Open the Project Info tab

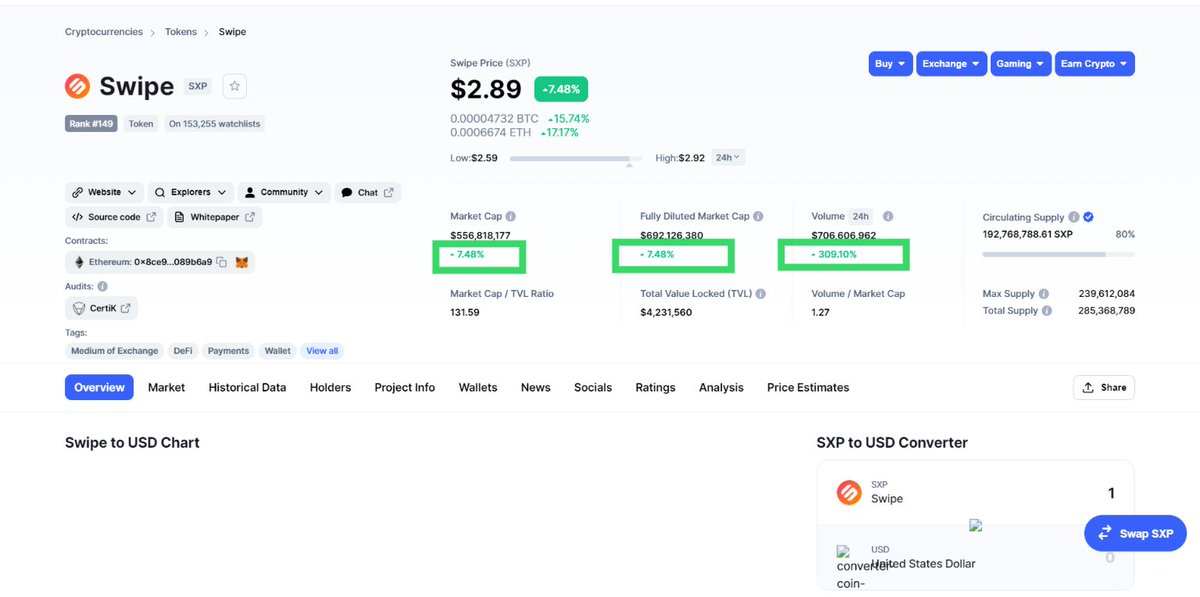point(404,388)
